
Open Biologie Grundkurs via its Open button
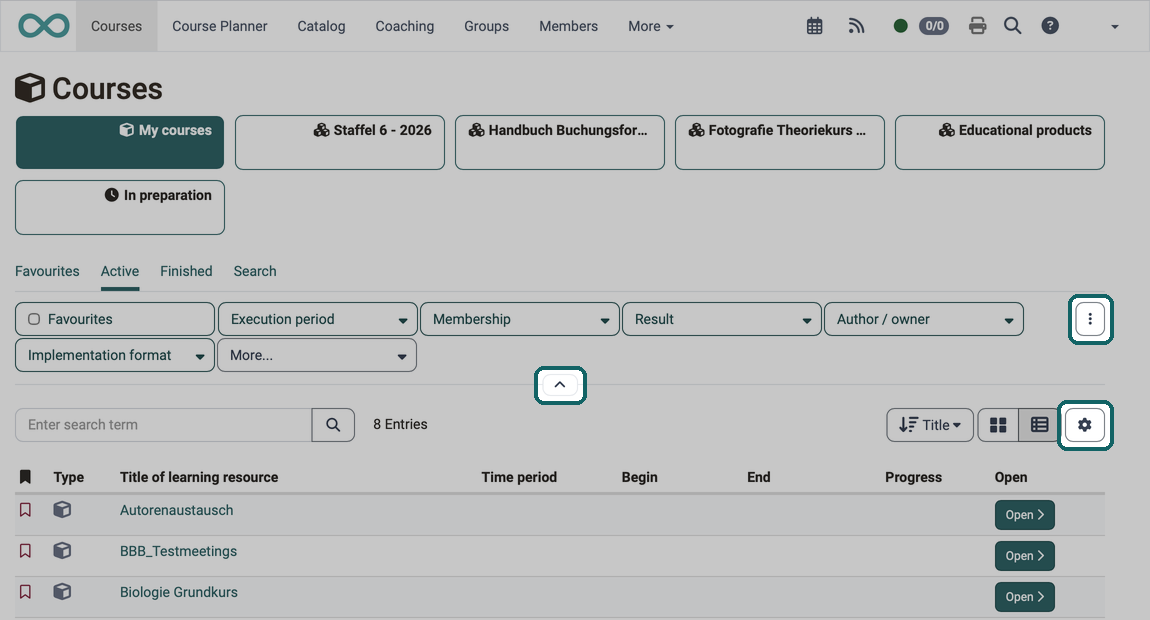coord(1025,597)
